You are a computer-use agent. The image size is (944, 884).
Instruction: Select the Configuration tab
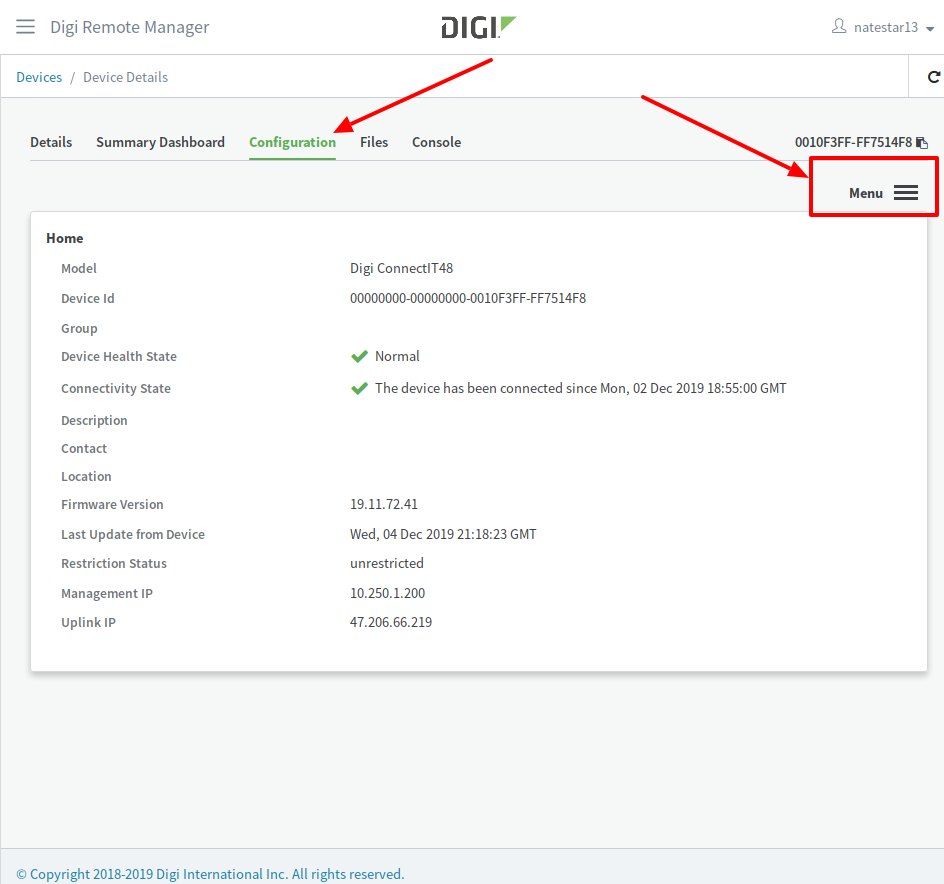point(293,142)
